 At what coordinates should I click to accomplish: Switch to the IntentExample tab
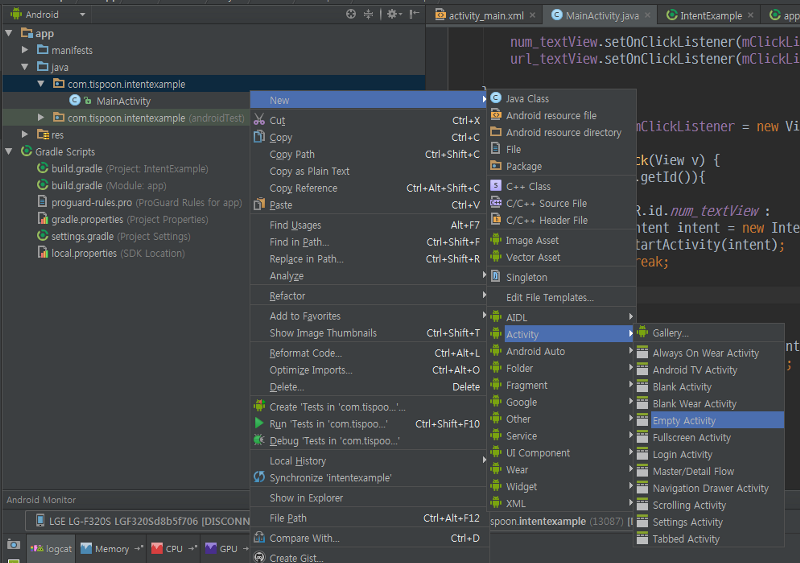coord(710,16)
